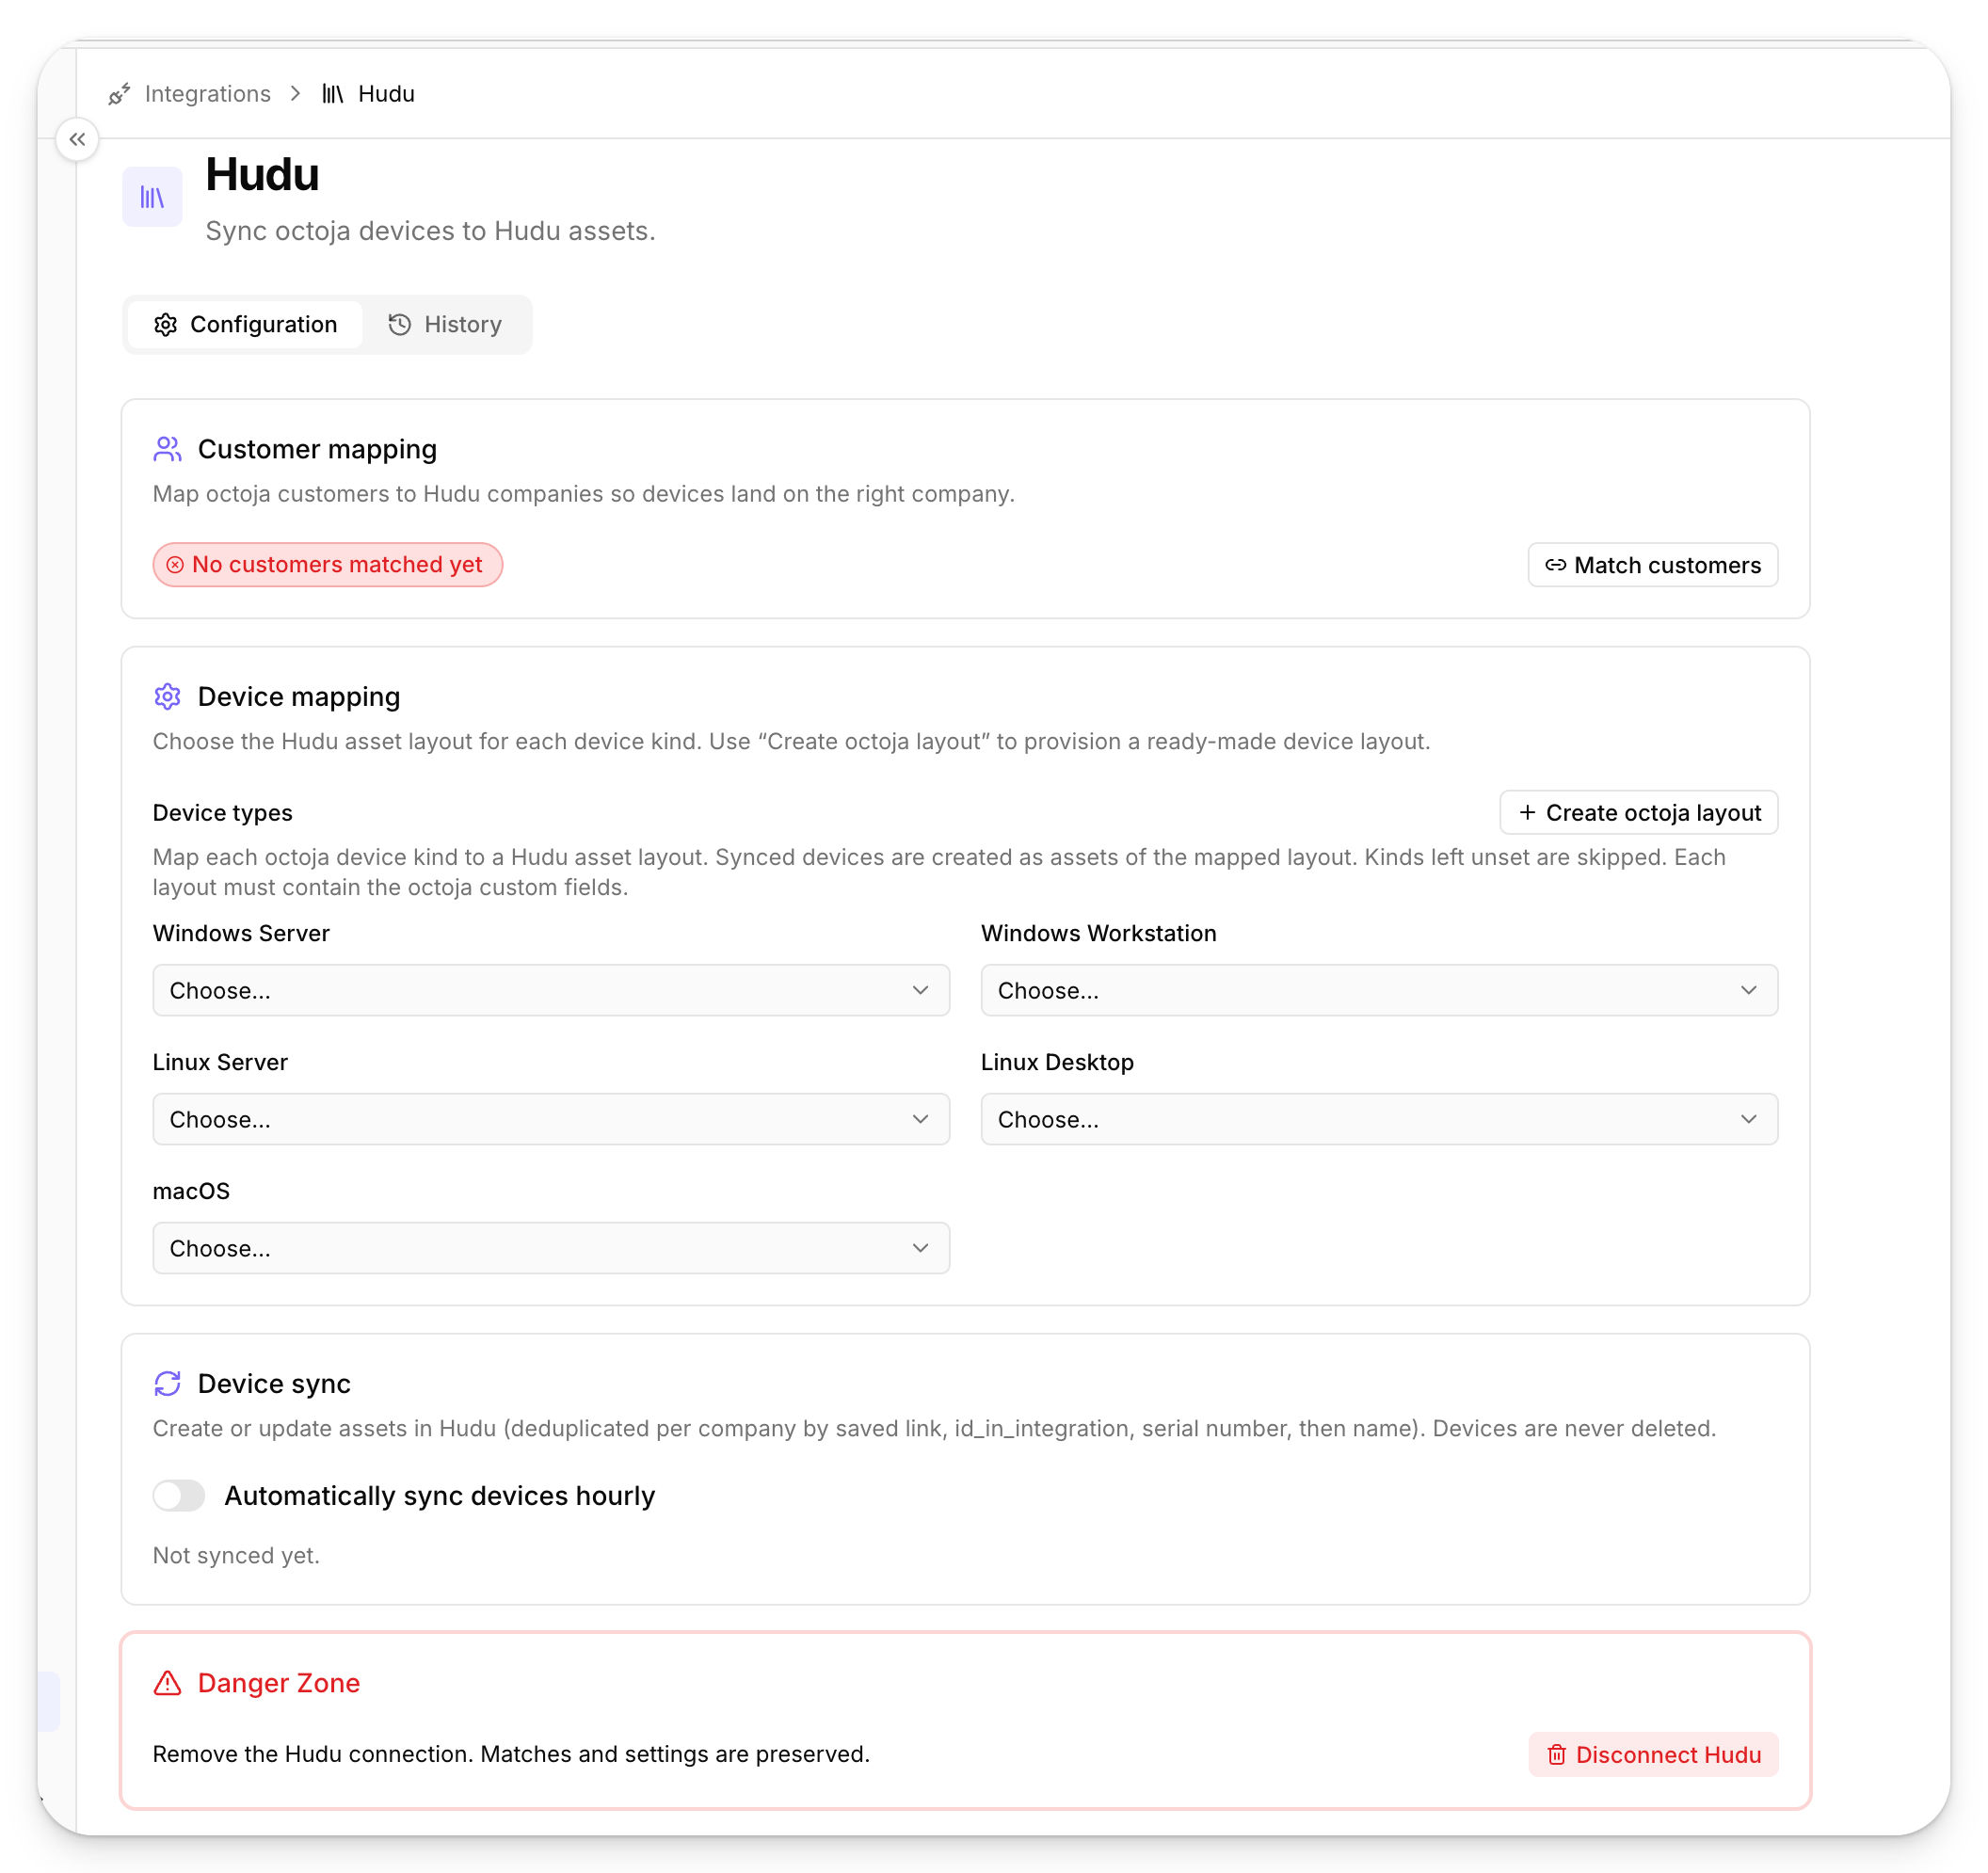Click the Hudu page title
Viewport: 1988px width, 1873px height.
click(x=262, y=175)
